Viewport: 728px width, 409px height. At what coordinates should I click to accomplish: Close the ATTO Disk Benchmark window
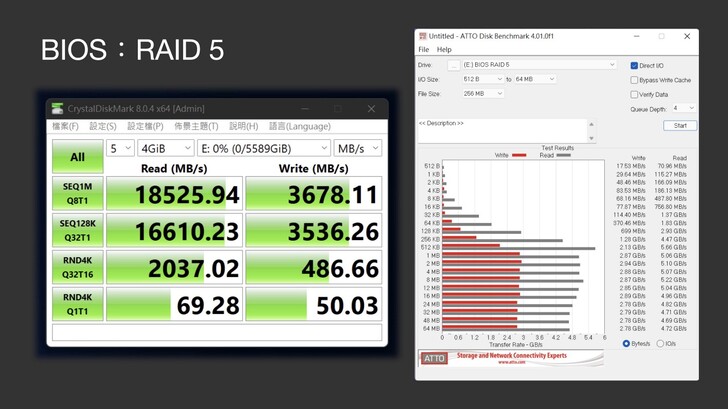687,36
